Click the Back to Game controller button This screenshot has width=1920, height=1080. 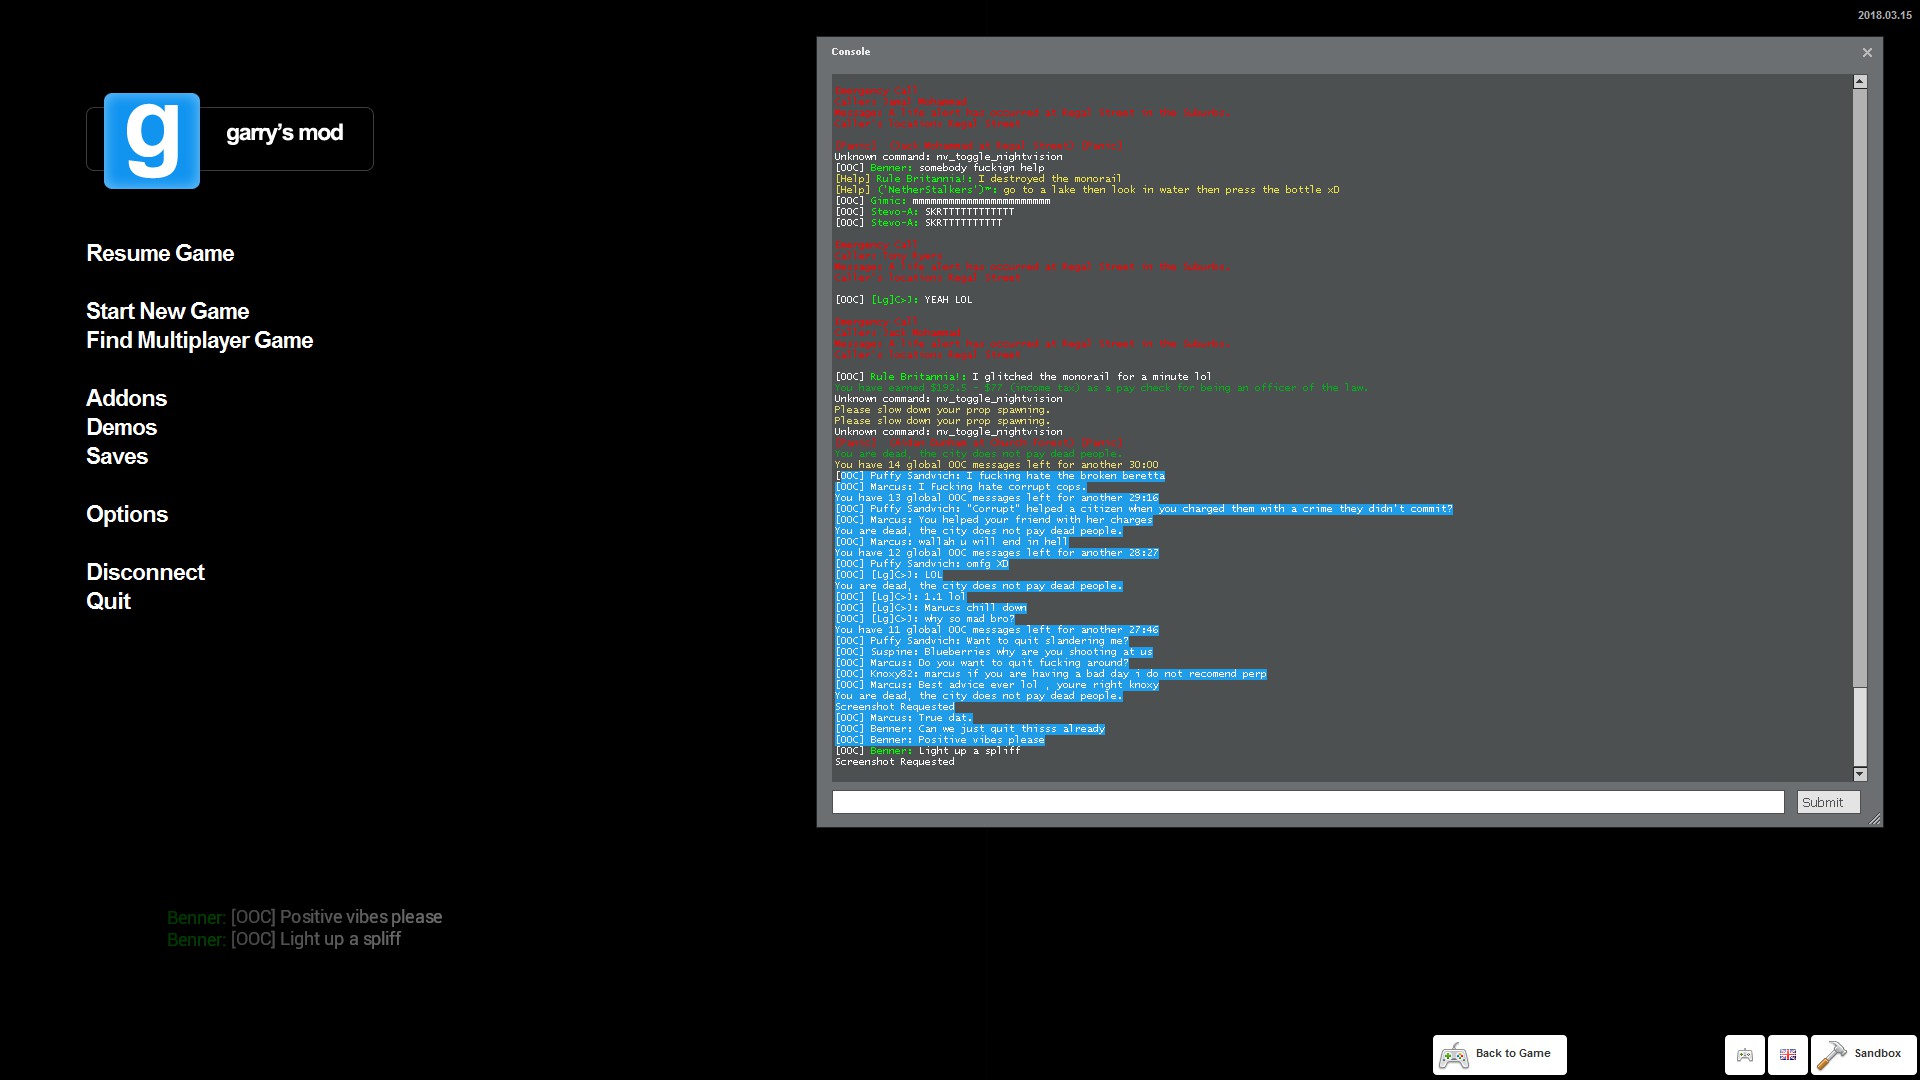(x=1499, y=1054)
